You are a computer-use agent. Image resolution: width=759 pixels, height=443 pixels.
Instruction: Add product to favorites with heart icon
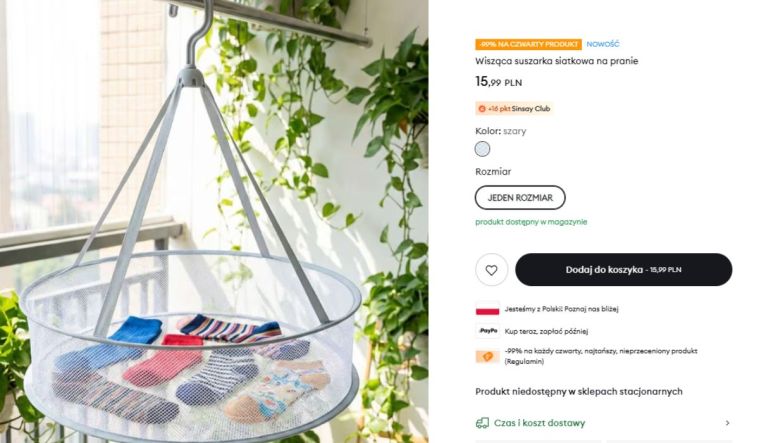(x=491, y=270)
